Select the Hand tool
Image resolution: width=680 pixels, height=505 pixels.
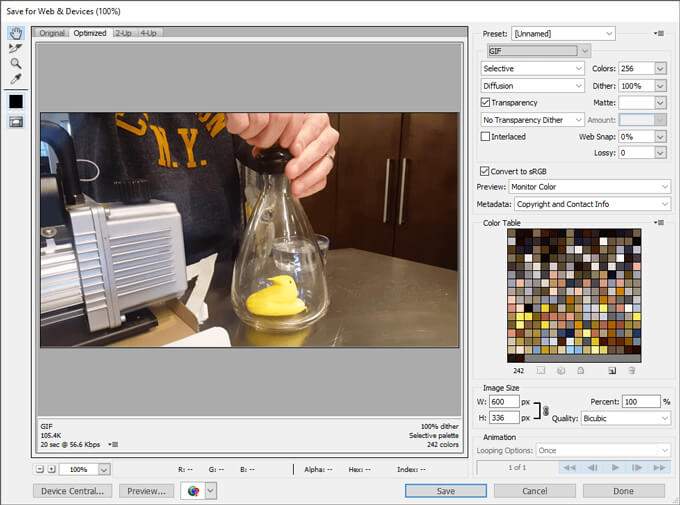point(16,33)
